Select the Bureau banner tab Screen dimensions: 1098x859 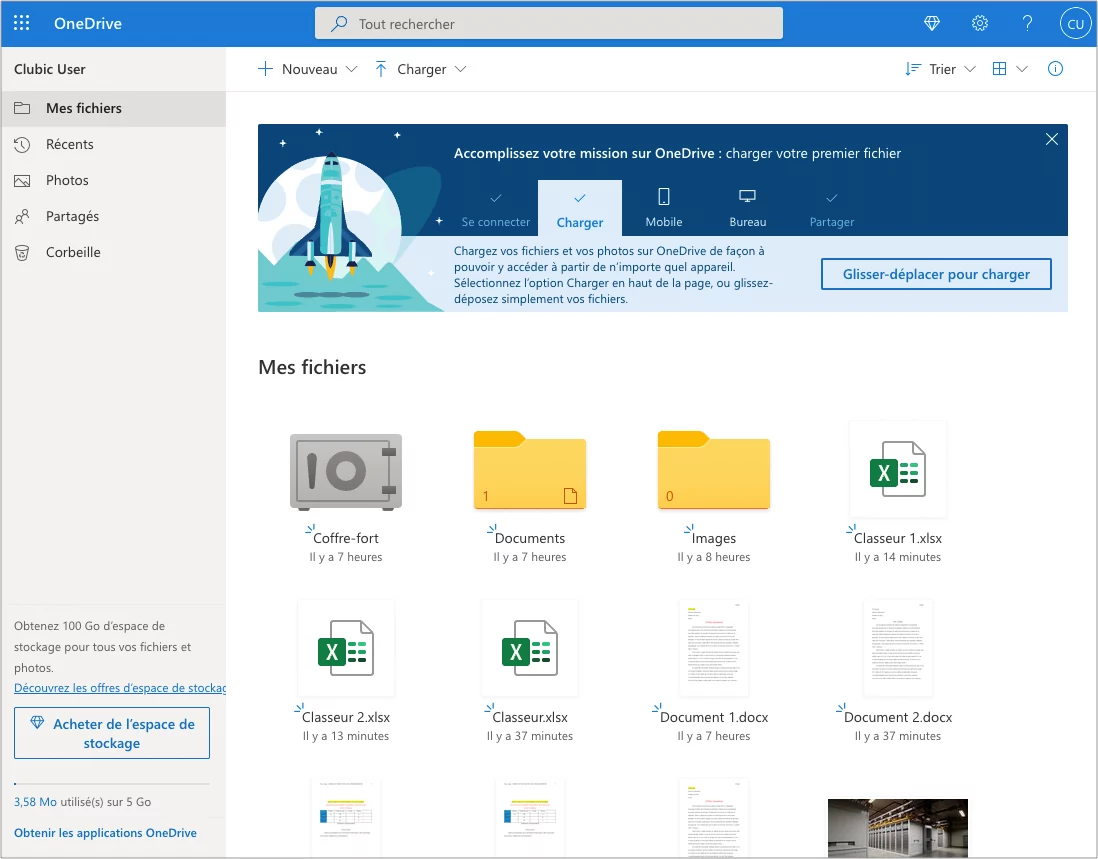click(748, 209)
